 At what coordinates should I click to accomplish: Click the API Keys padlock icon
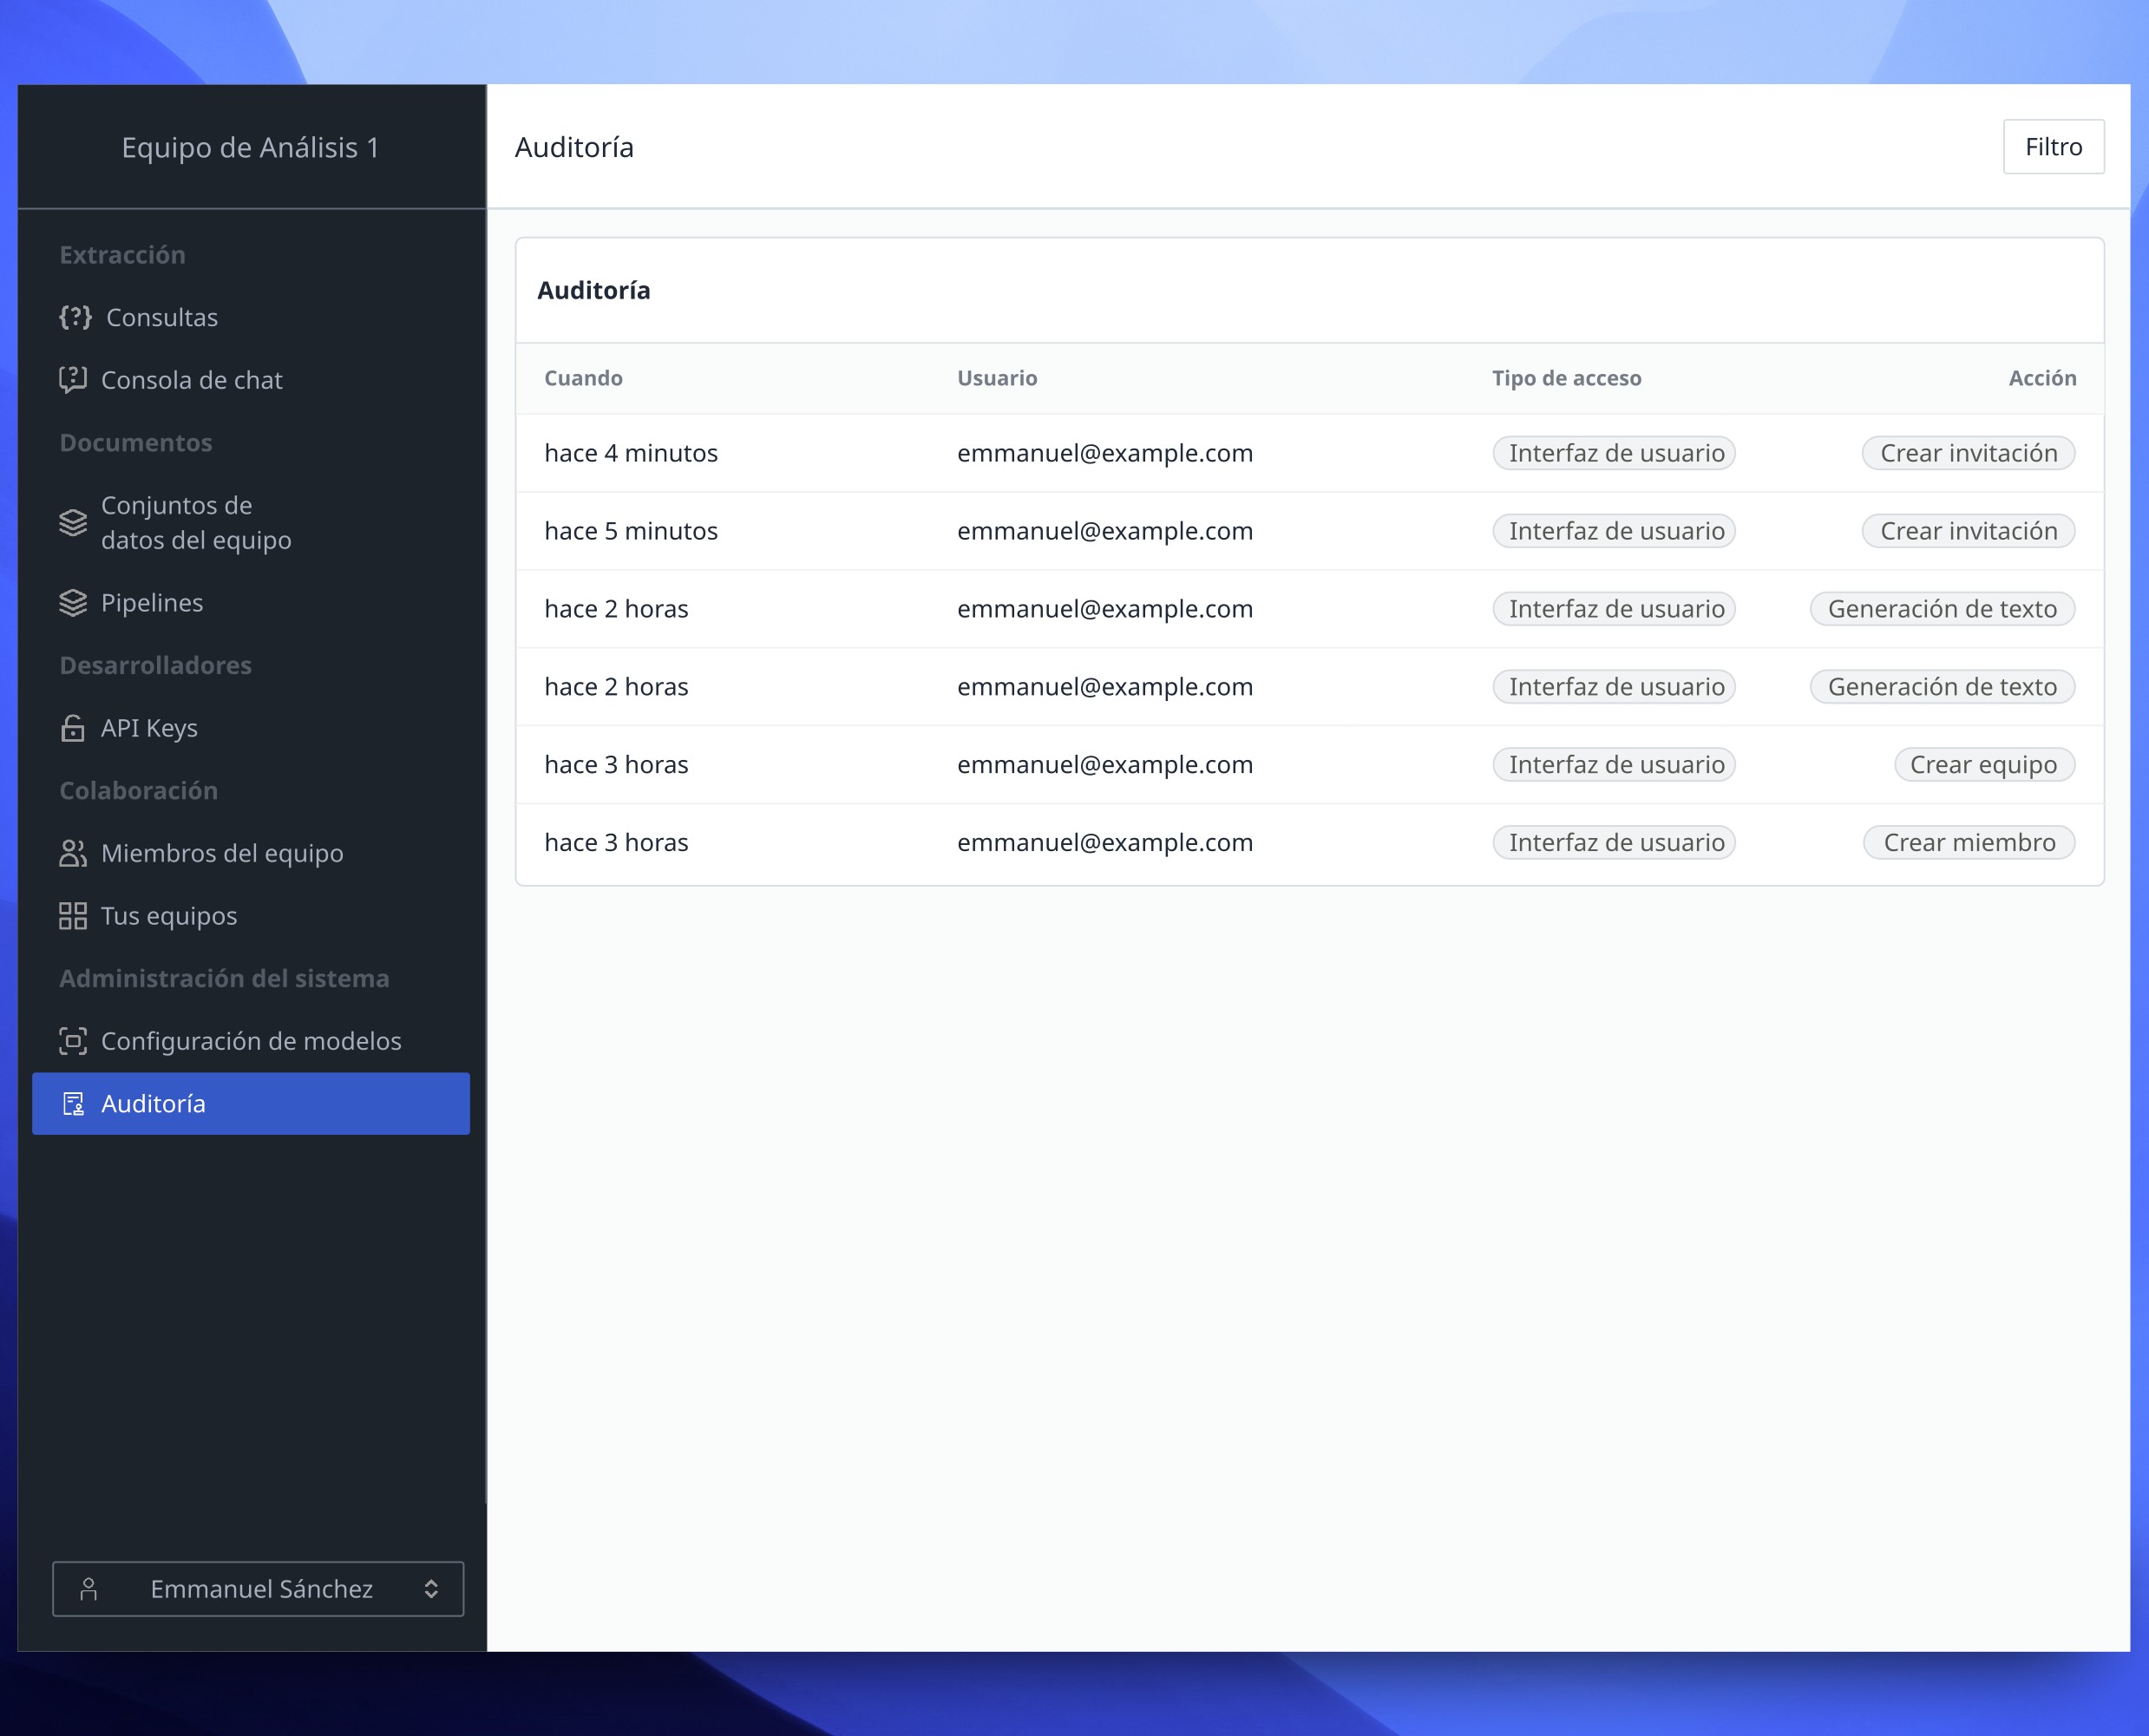pyautogui.click(x=73, y=728)
